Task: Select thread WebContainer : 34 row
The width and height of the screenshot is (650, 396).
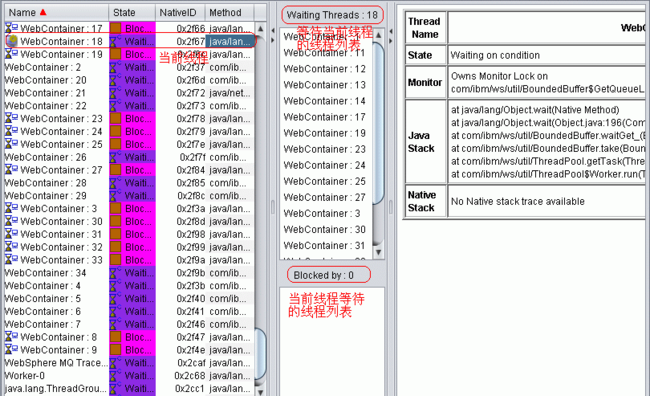Action: (129, 272)
